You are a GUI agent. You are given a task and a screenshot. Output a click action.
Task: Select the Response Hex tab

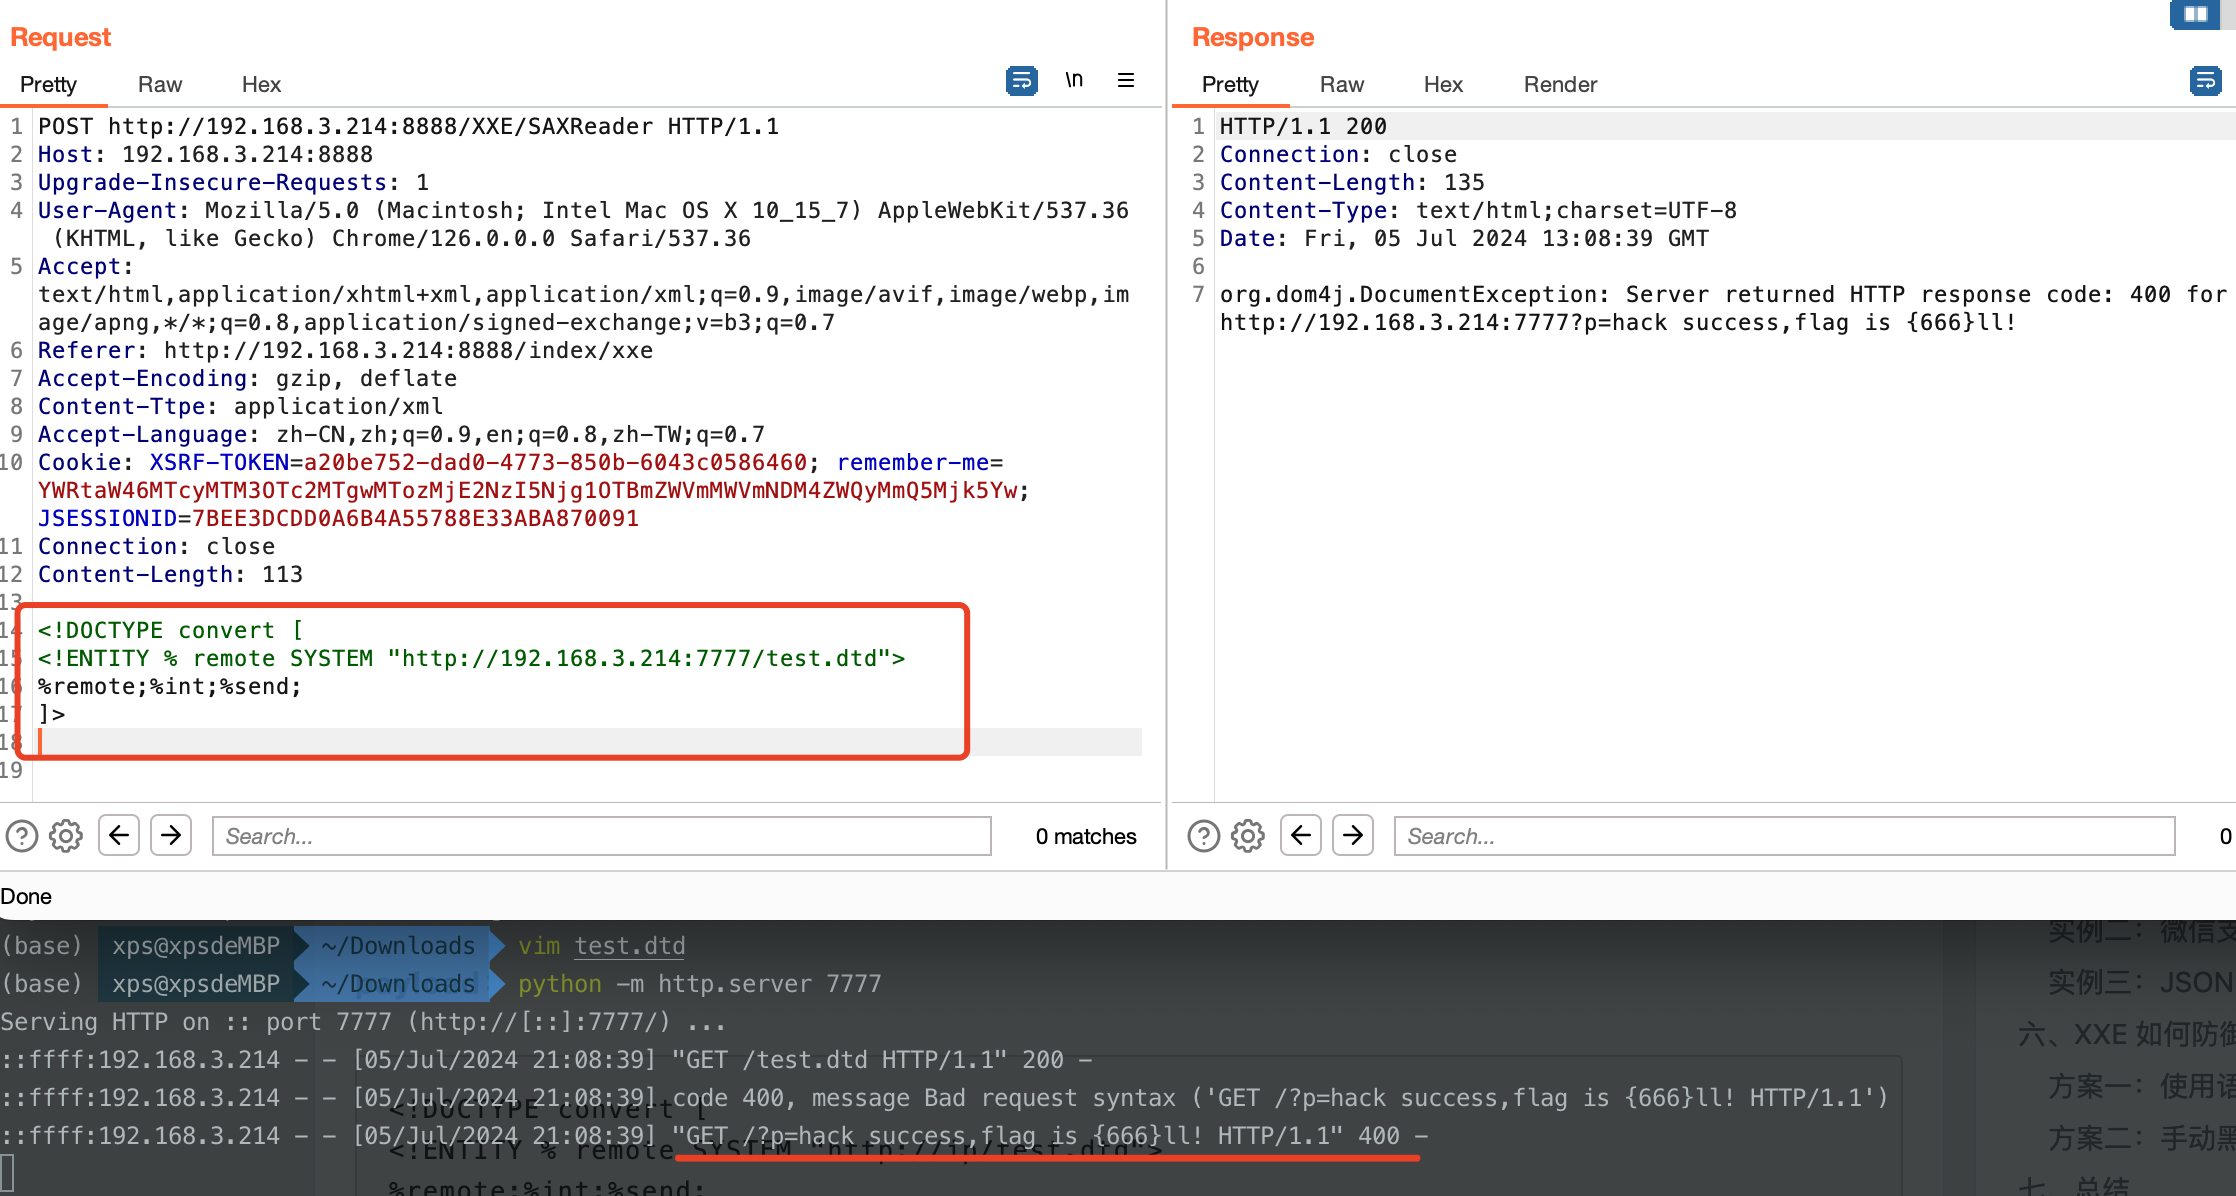(x=1443, y=85)
